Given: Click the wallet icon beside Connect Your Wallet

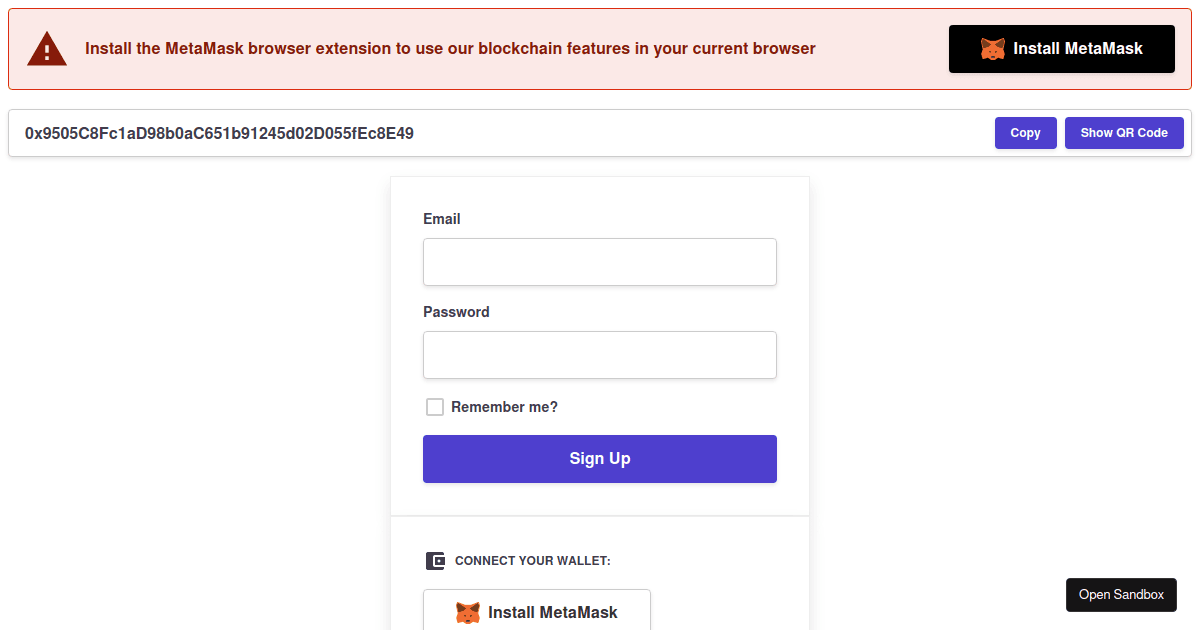Looking at the screenshot, I should click(435, 561).
